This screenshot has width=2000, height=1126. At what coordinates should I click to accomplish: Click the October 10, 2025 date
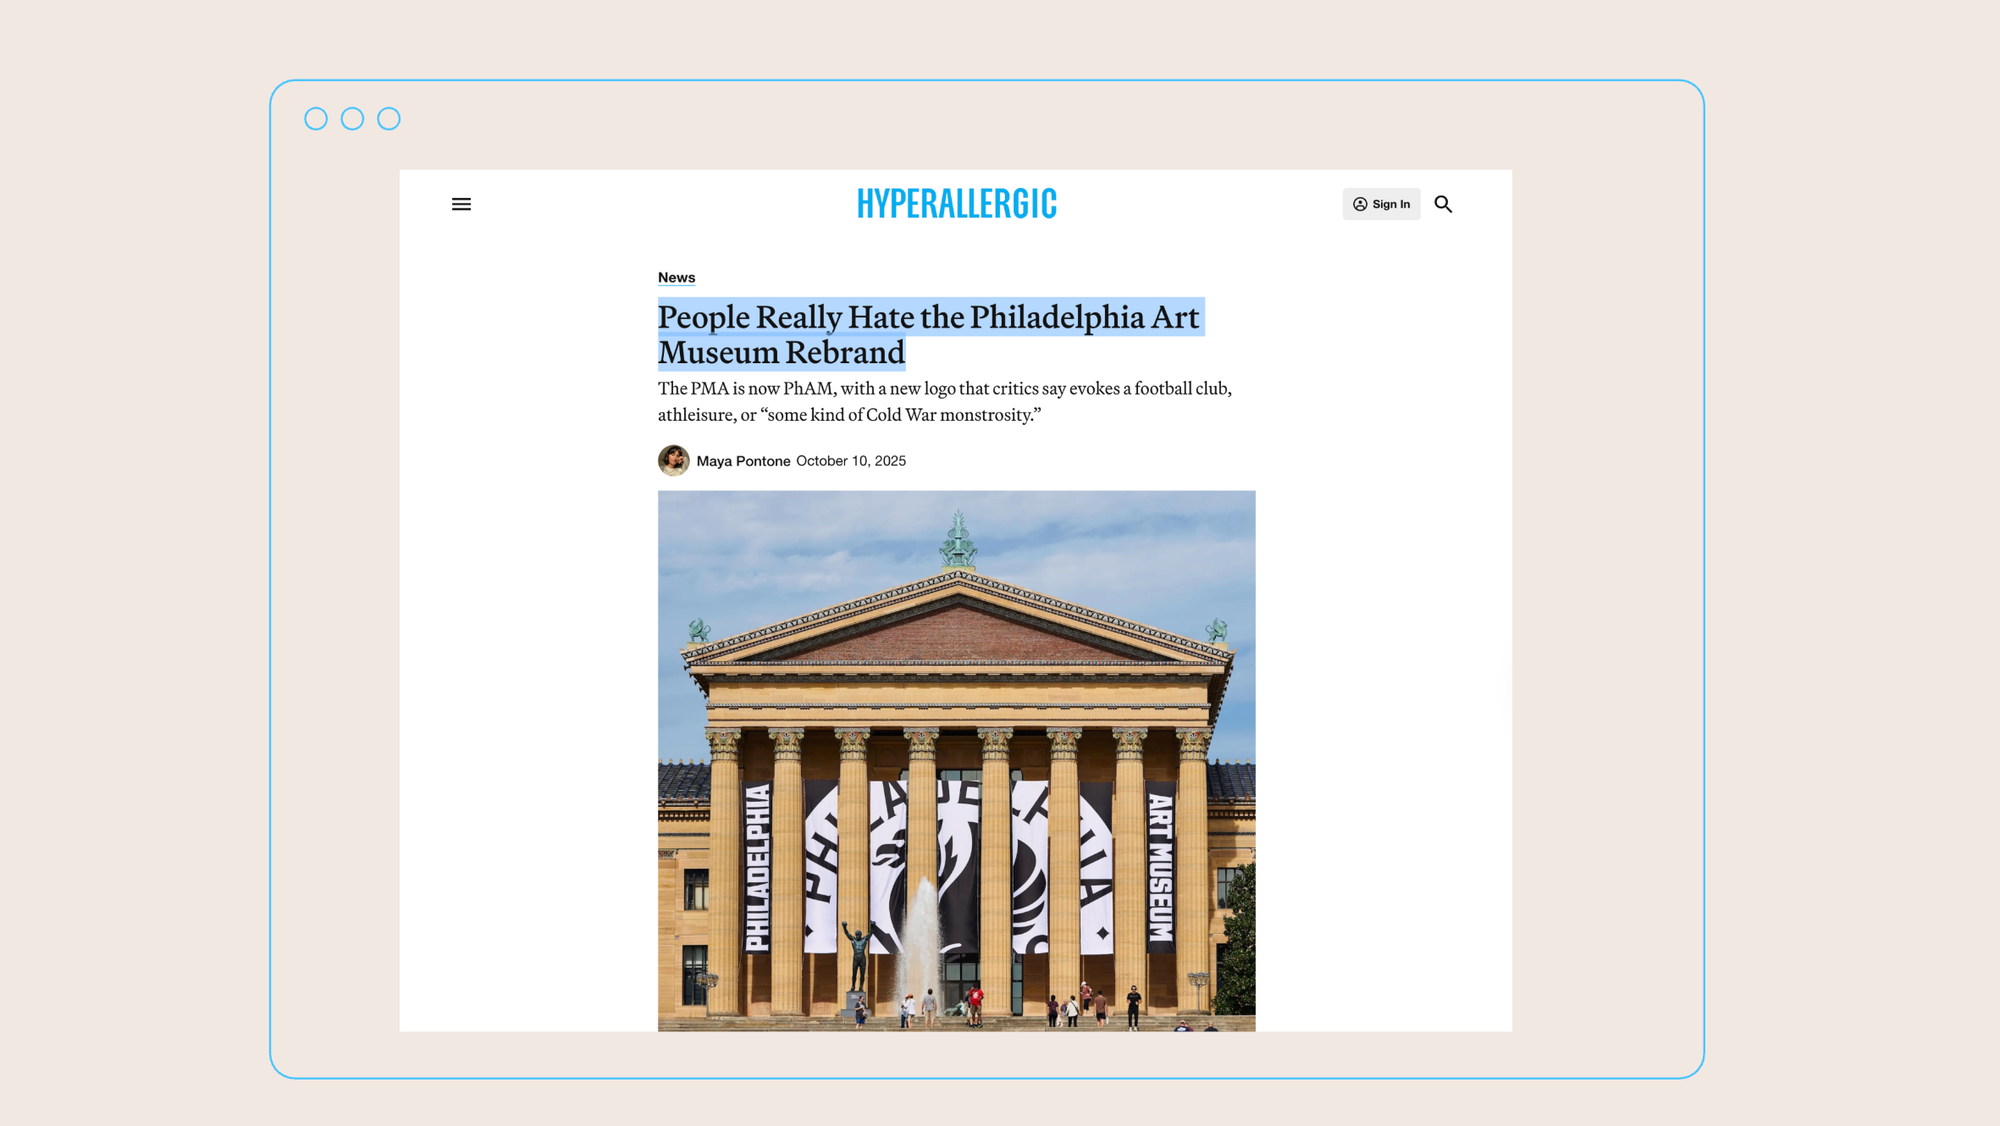[851, 461]
